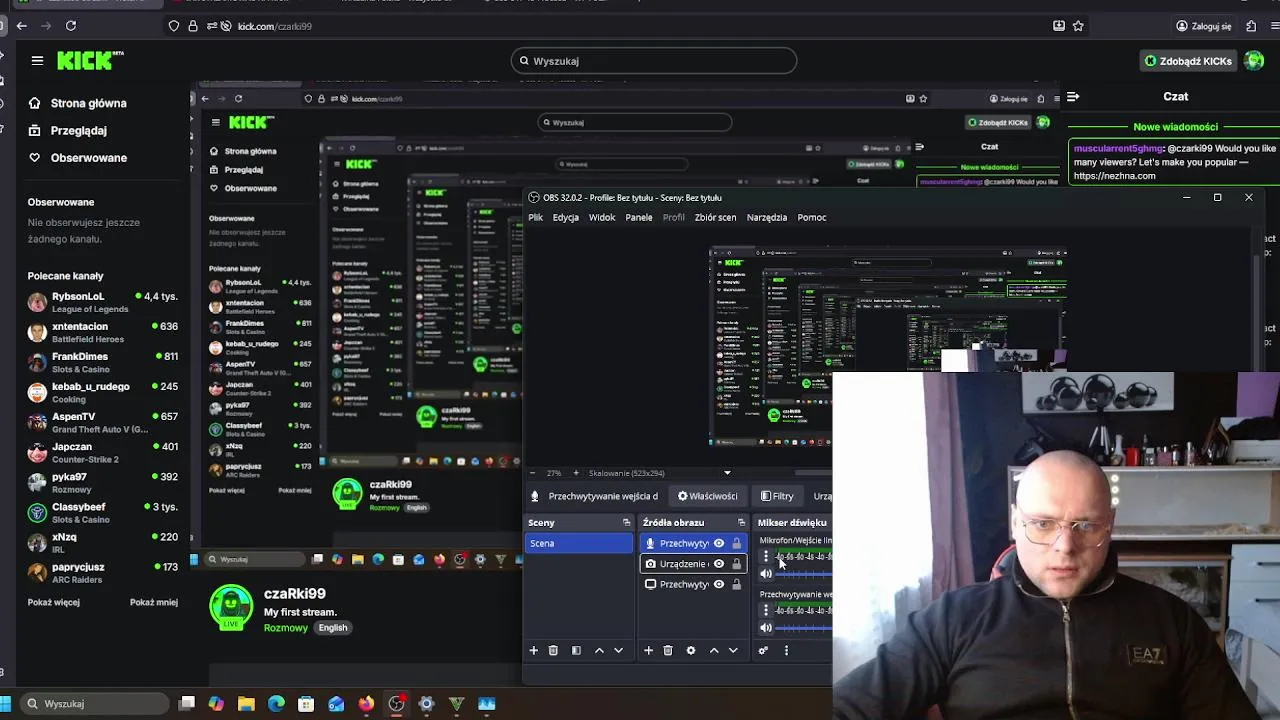Screen dimensions: 1280x720
Task: Delete the selected scene with the trash icon
Action: [x=553, y=650]
